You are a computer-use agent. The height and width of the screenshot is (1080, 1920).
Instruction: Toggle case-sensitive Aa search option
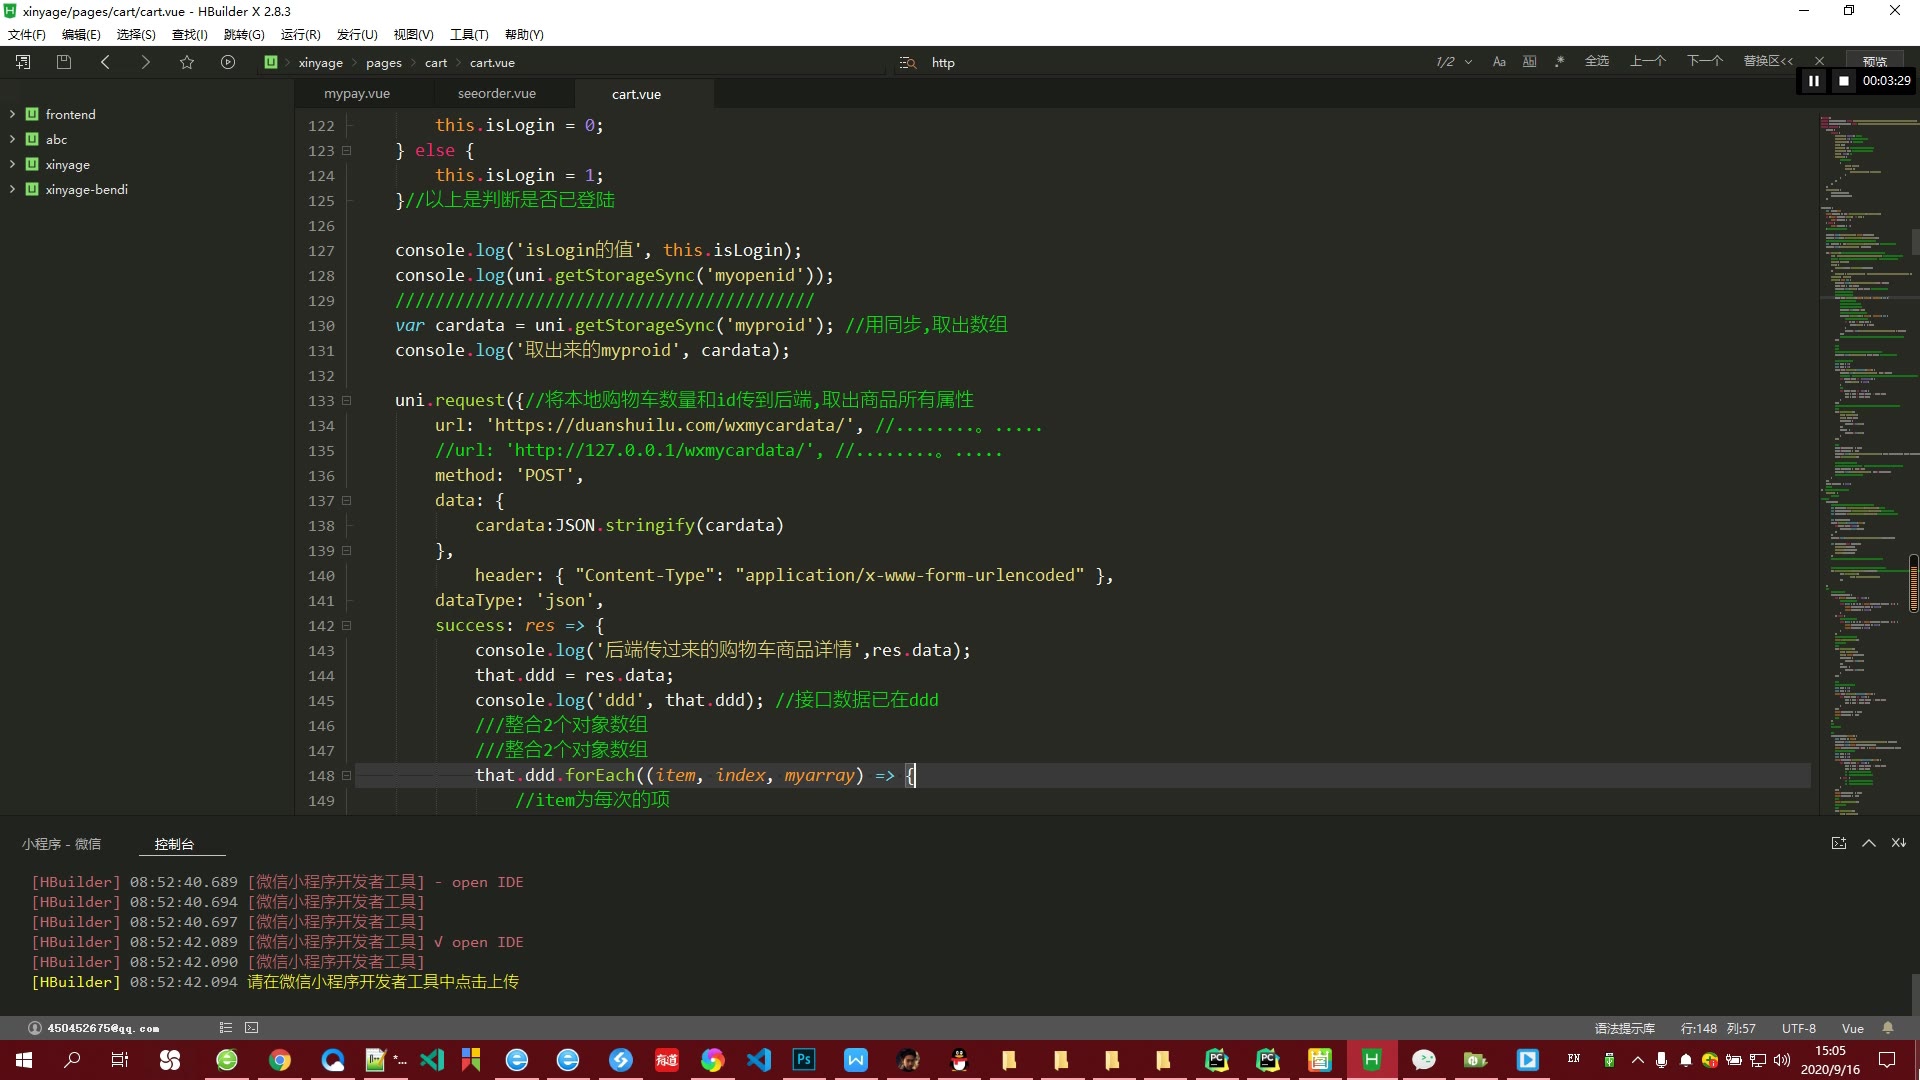(1499, 62)
